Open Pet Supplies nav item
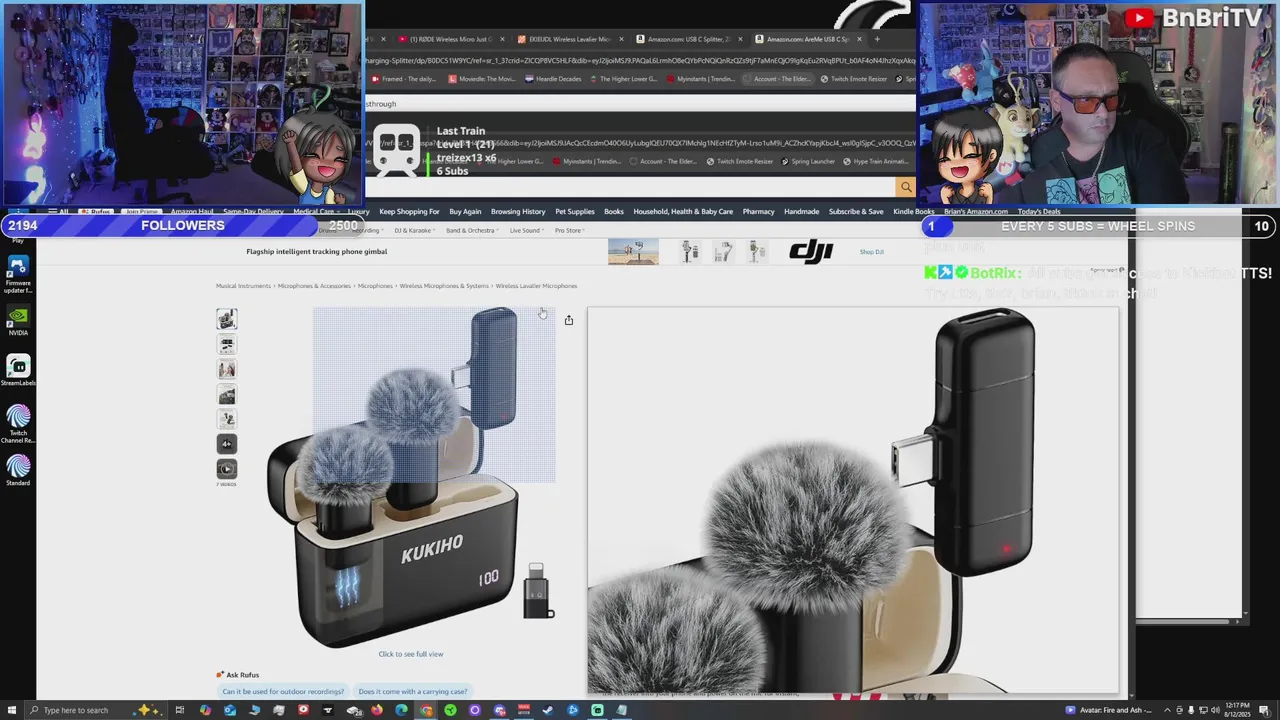This screenshot has height=720, width=1280. [x=575, y=212]
